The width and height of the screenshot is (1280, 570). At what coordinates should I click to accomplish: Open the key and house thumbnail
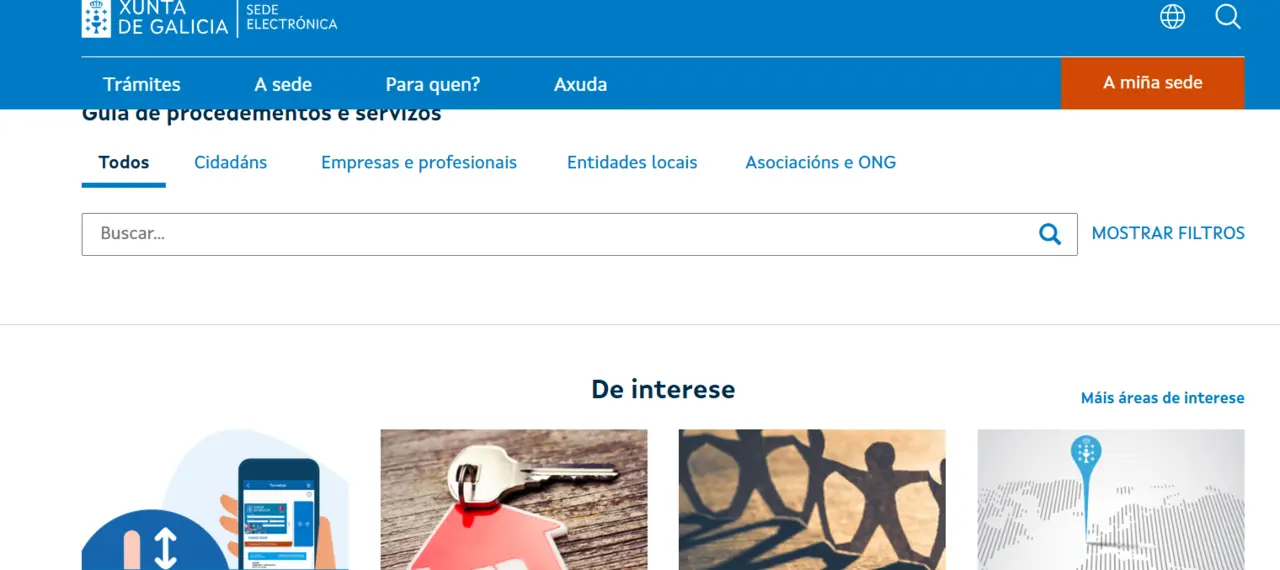click(514, 500)
